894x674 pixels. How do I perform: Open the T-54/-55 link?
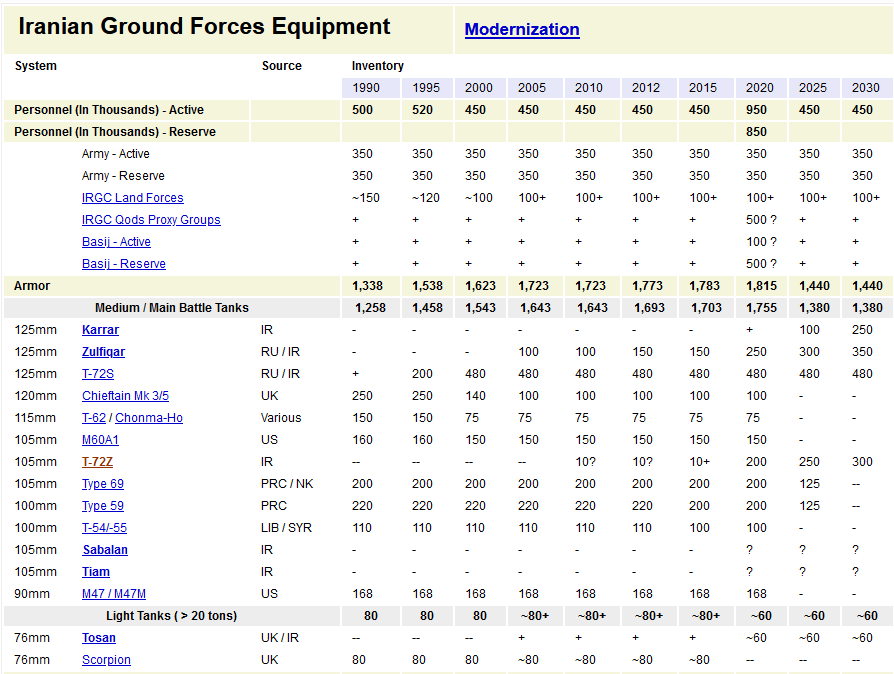tap(104, 528)
